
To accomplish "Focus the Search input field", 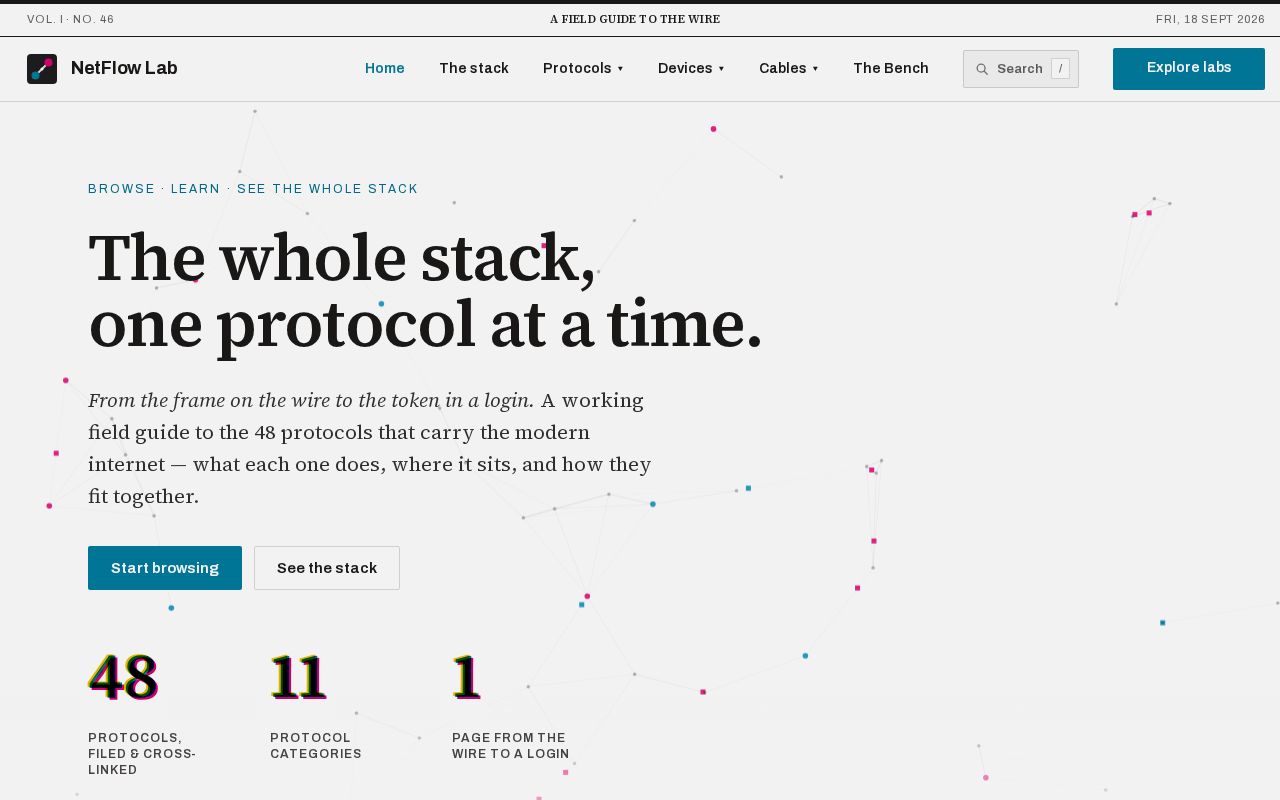I will coord(1021,69).
